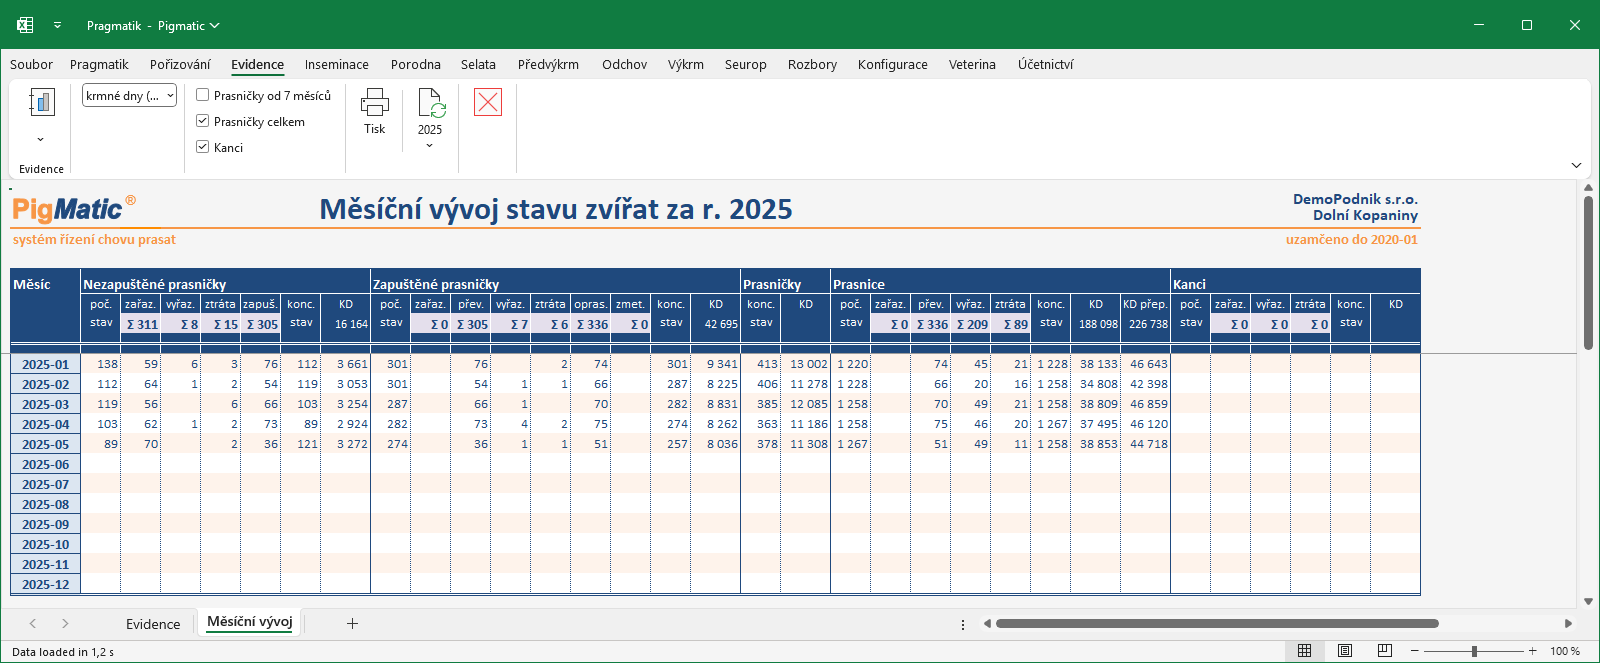Viewport: 1600px width, 663px height.
Task: Collapse the ribbon with chevron
Action: click(1577, 165)
